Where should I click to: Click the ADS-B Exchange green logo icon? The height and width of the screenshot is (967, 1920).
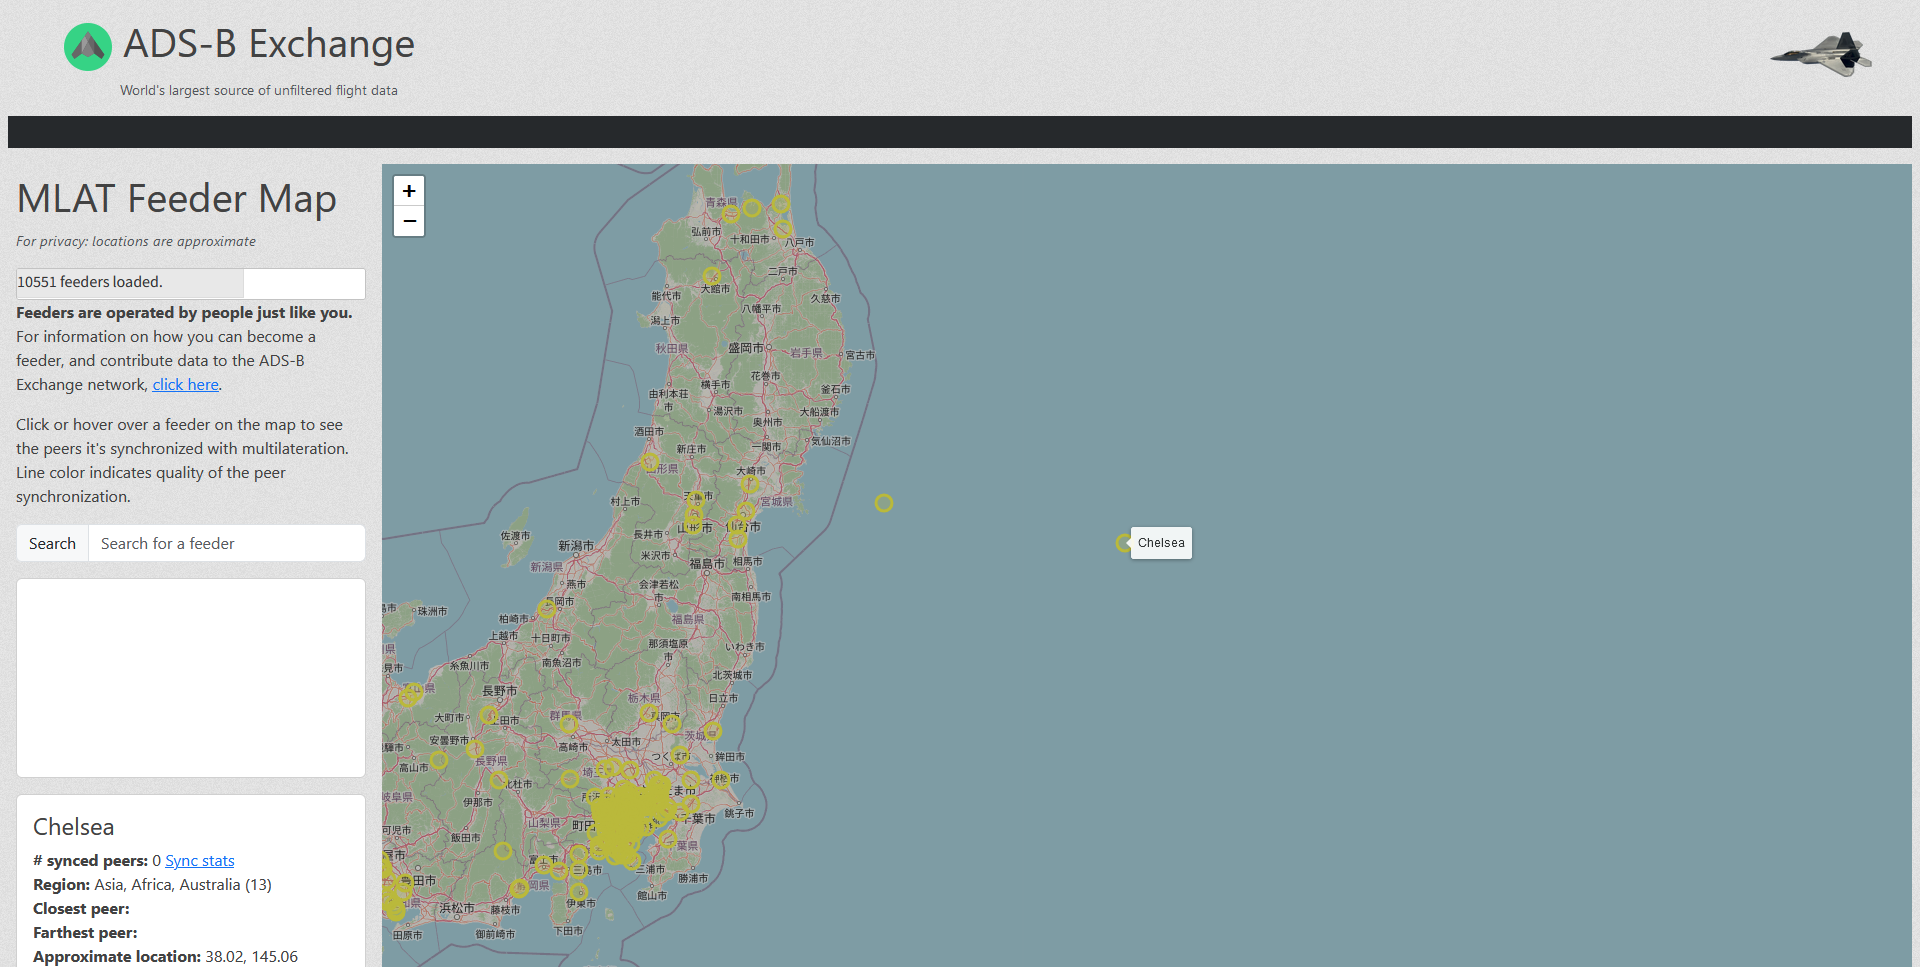pos(88,47)
